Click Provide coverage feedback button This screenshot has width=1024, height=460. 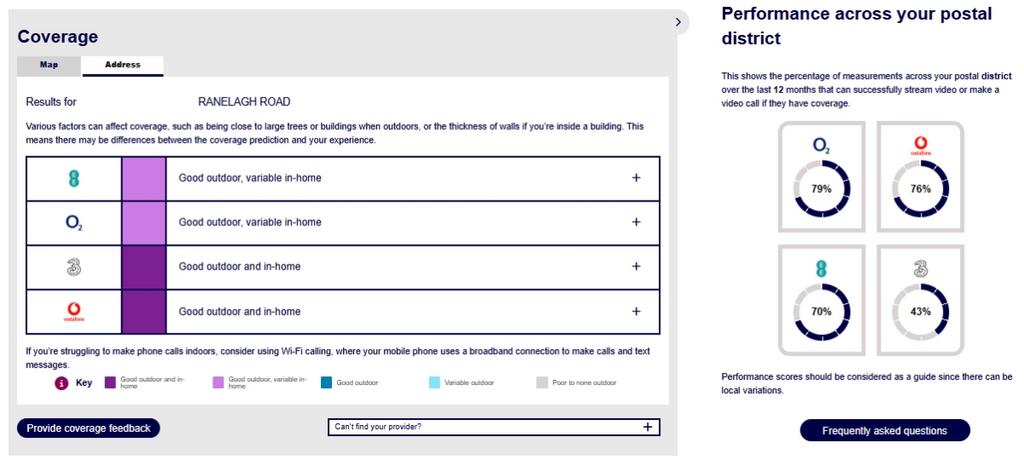tap(89, 429)
